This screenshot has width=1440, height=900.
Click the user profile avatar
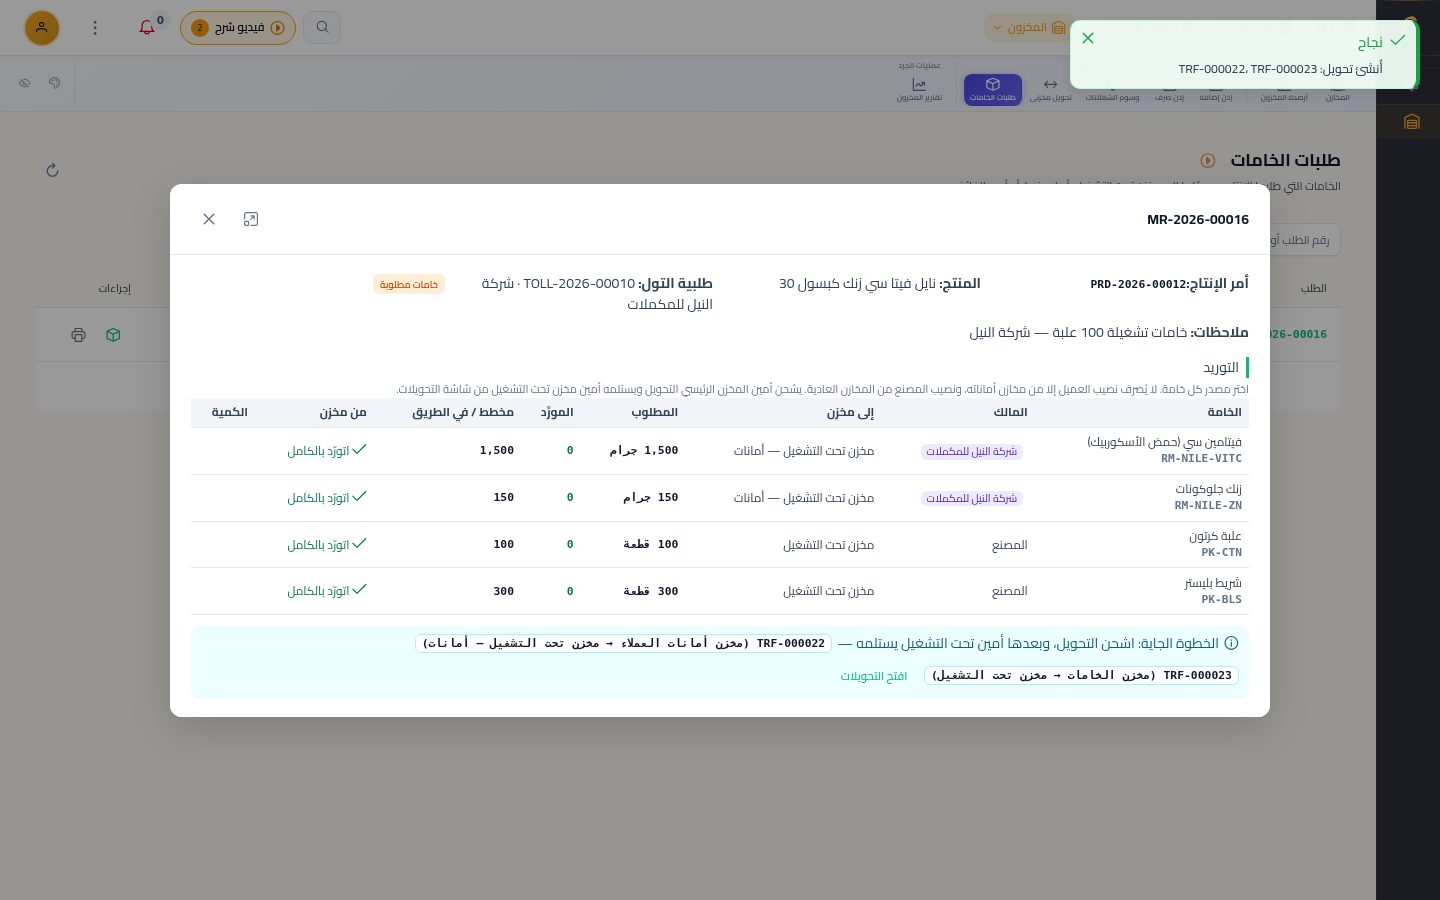pyautogui.click(x=42, y=27)
